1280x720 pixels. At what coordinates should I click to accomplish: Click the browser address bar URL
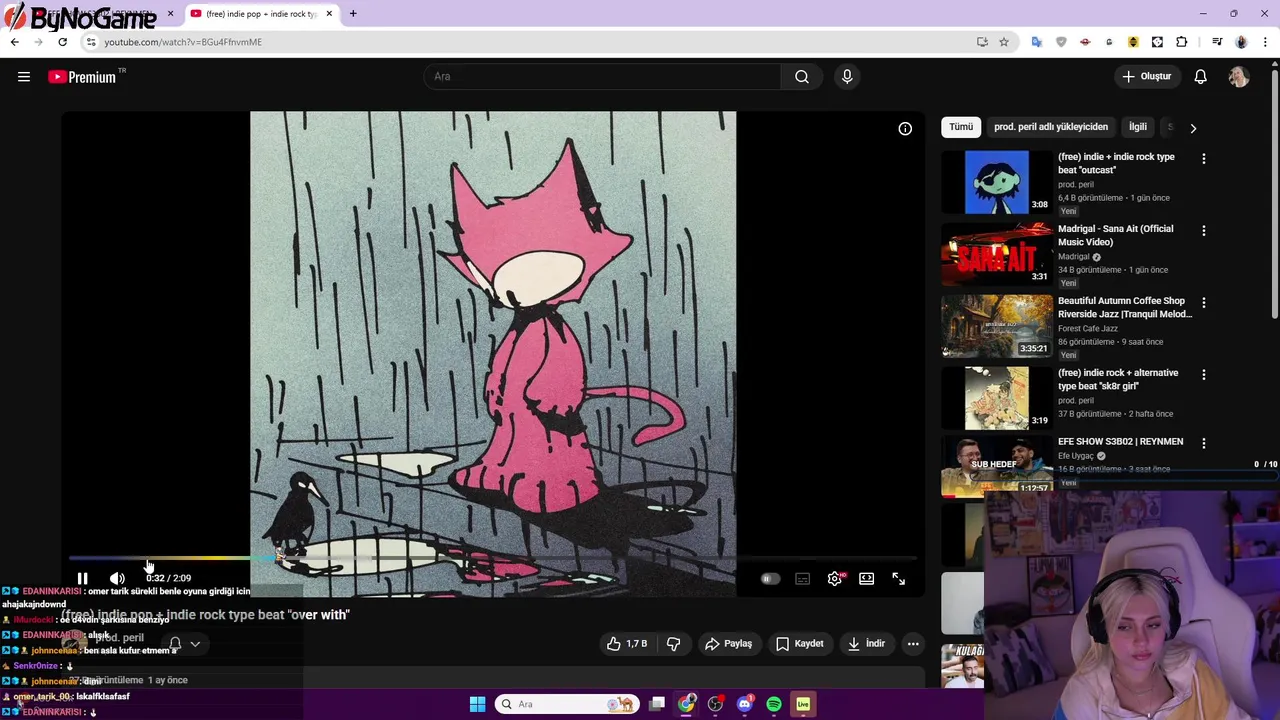coord(183,42)
